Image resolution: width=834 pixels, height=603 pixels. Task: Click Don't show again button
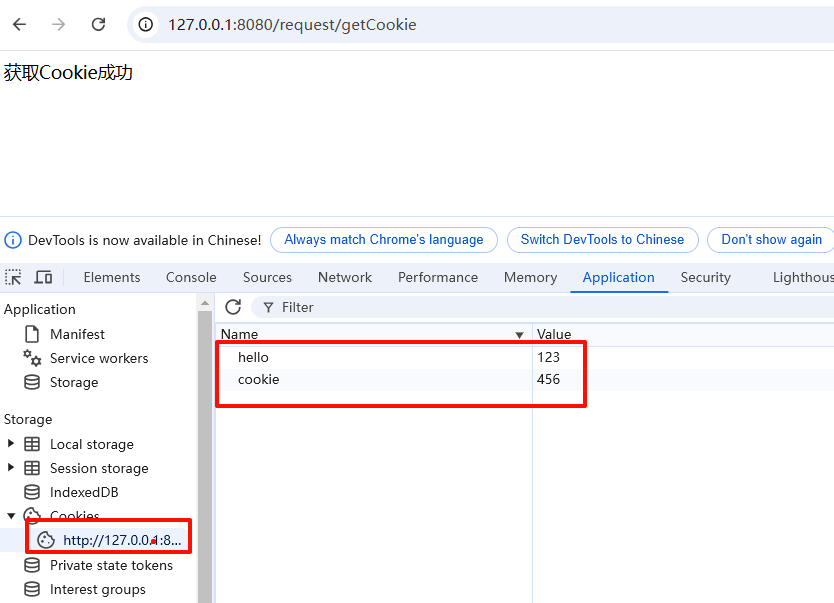pos(771,240)
